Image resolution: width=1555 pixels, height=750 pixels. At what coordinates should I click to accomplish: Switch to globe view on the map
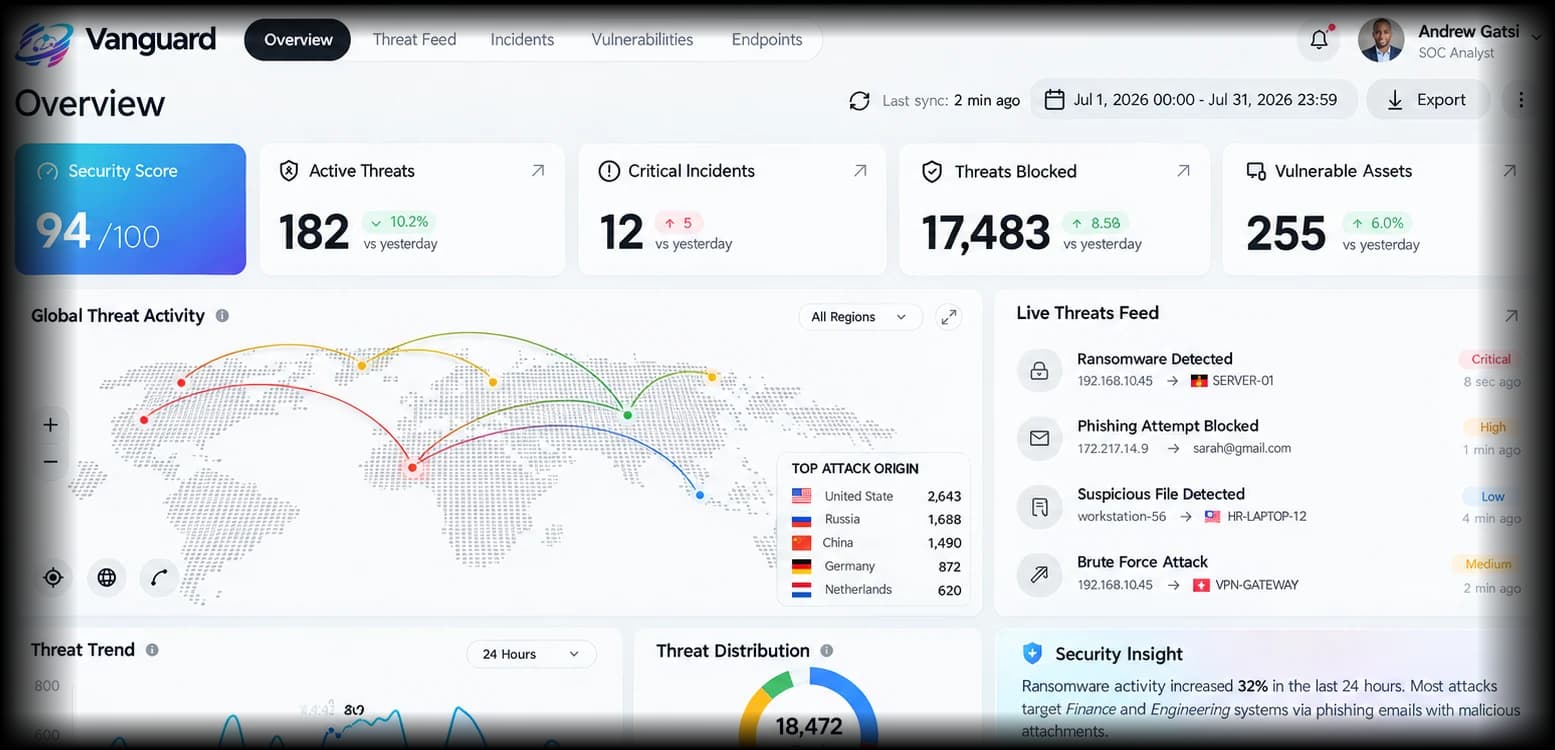(x=107, y=577)
